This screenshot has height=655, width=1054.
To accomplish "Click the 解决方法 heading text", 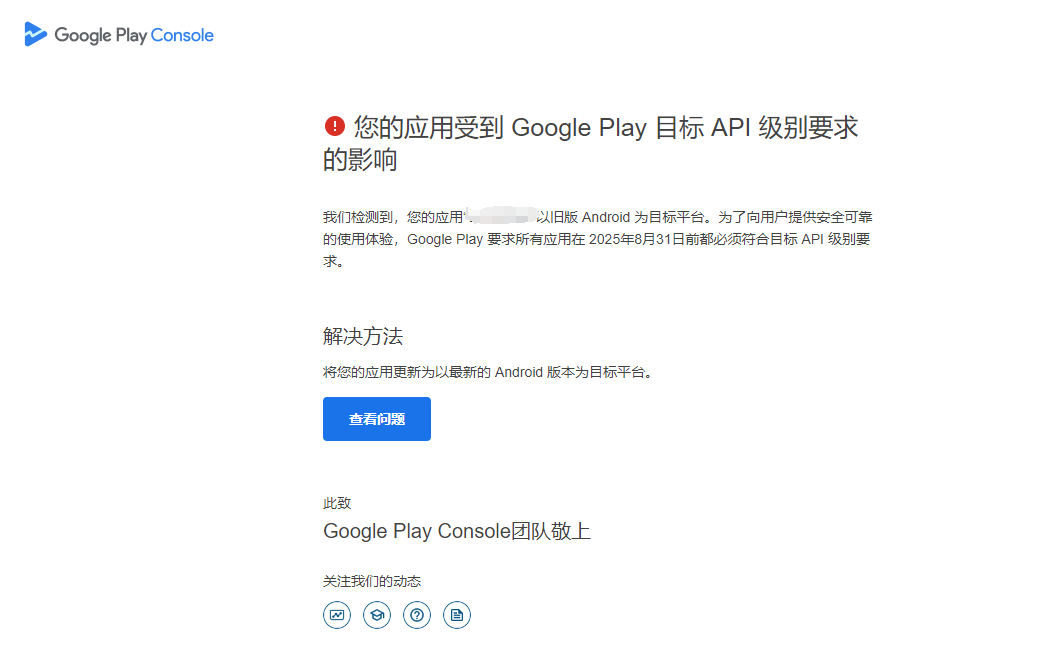I will coord(363,336).
